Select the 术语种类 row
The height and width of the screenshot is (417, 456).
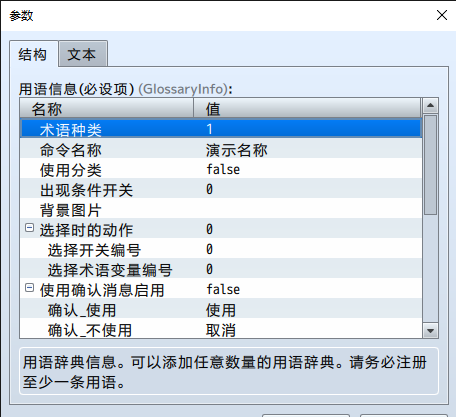[x=221, y=129]
